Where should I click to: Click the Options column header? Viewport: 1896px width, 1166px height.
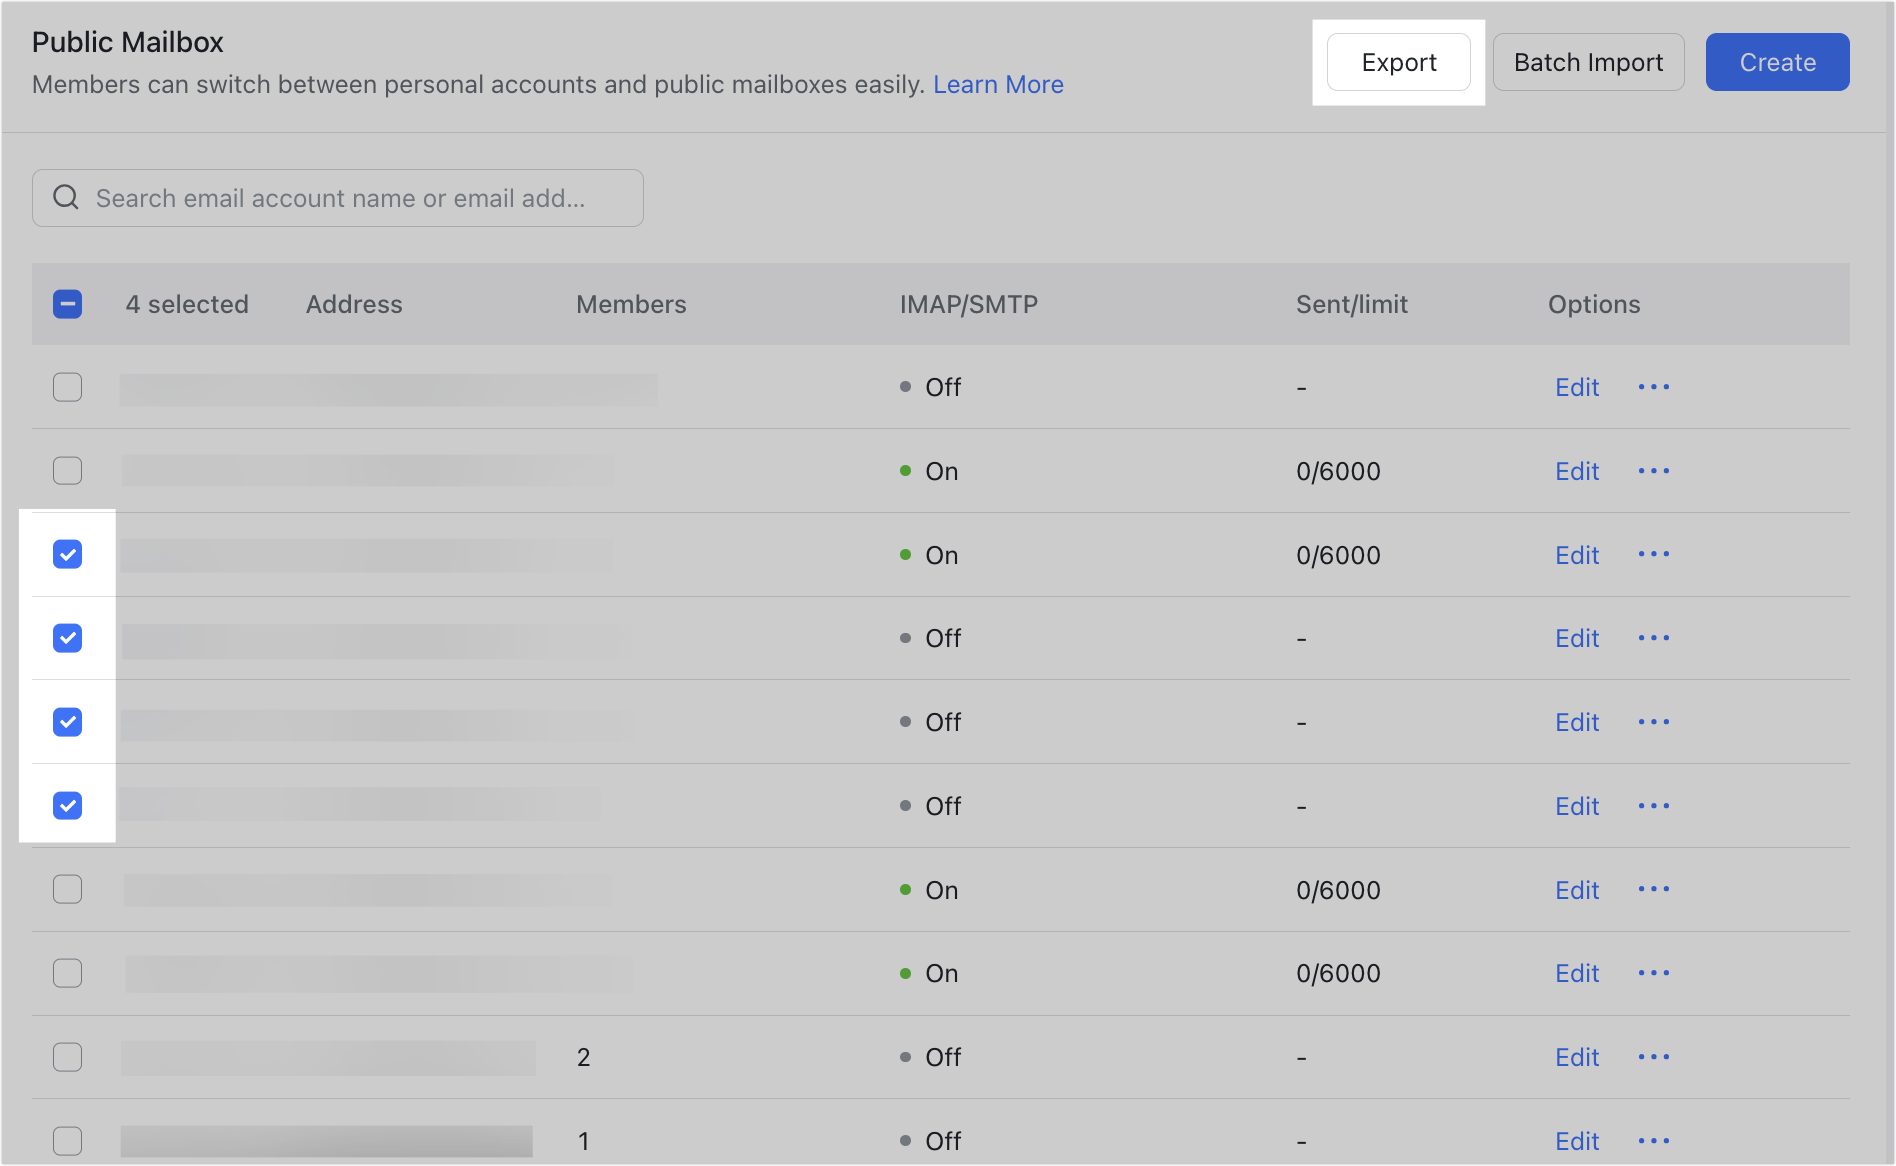(1594, 304)
